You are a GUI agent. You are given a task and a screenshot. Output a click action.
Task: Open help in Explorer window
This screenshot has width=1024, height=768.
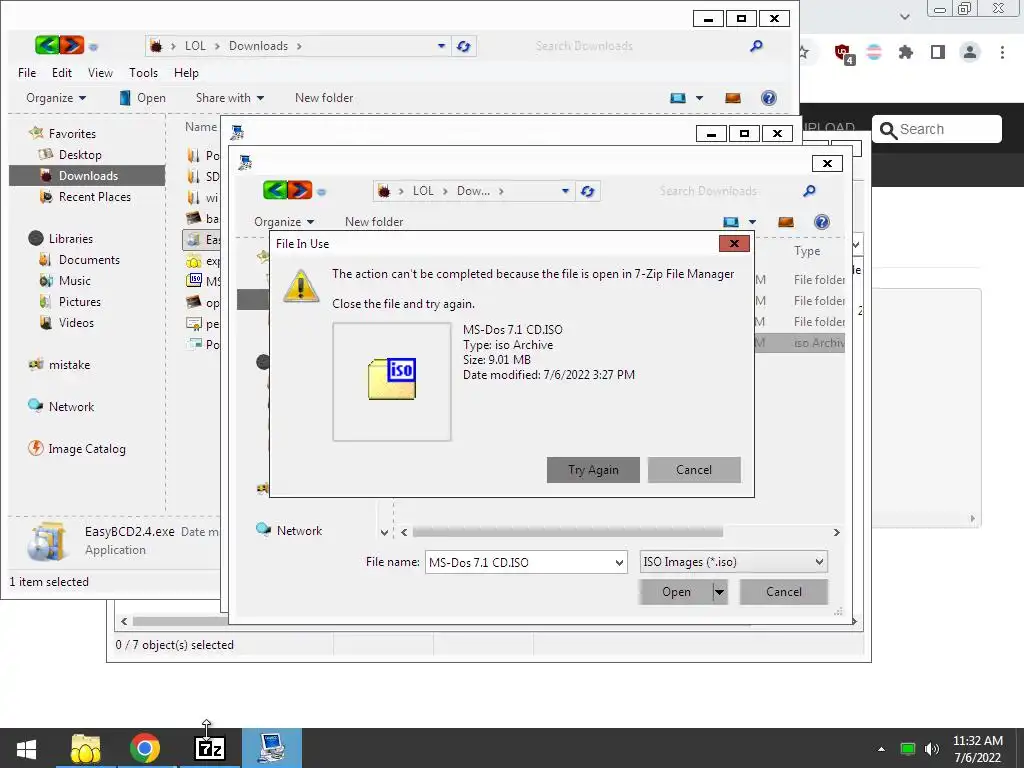pos(769,98)
